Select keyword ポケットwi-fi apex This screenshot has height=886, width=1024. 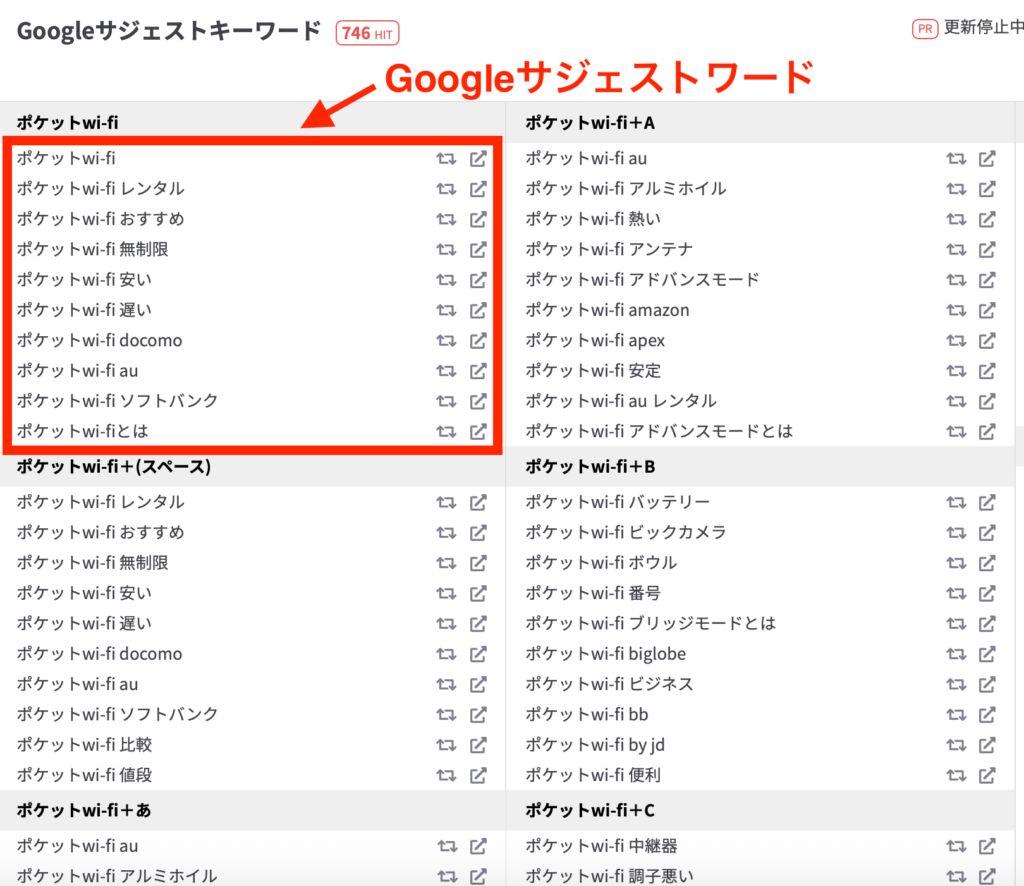pyautogui.click(x=596, y=340)
